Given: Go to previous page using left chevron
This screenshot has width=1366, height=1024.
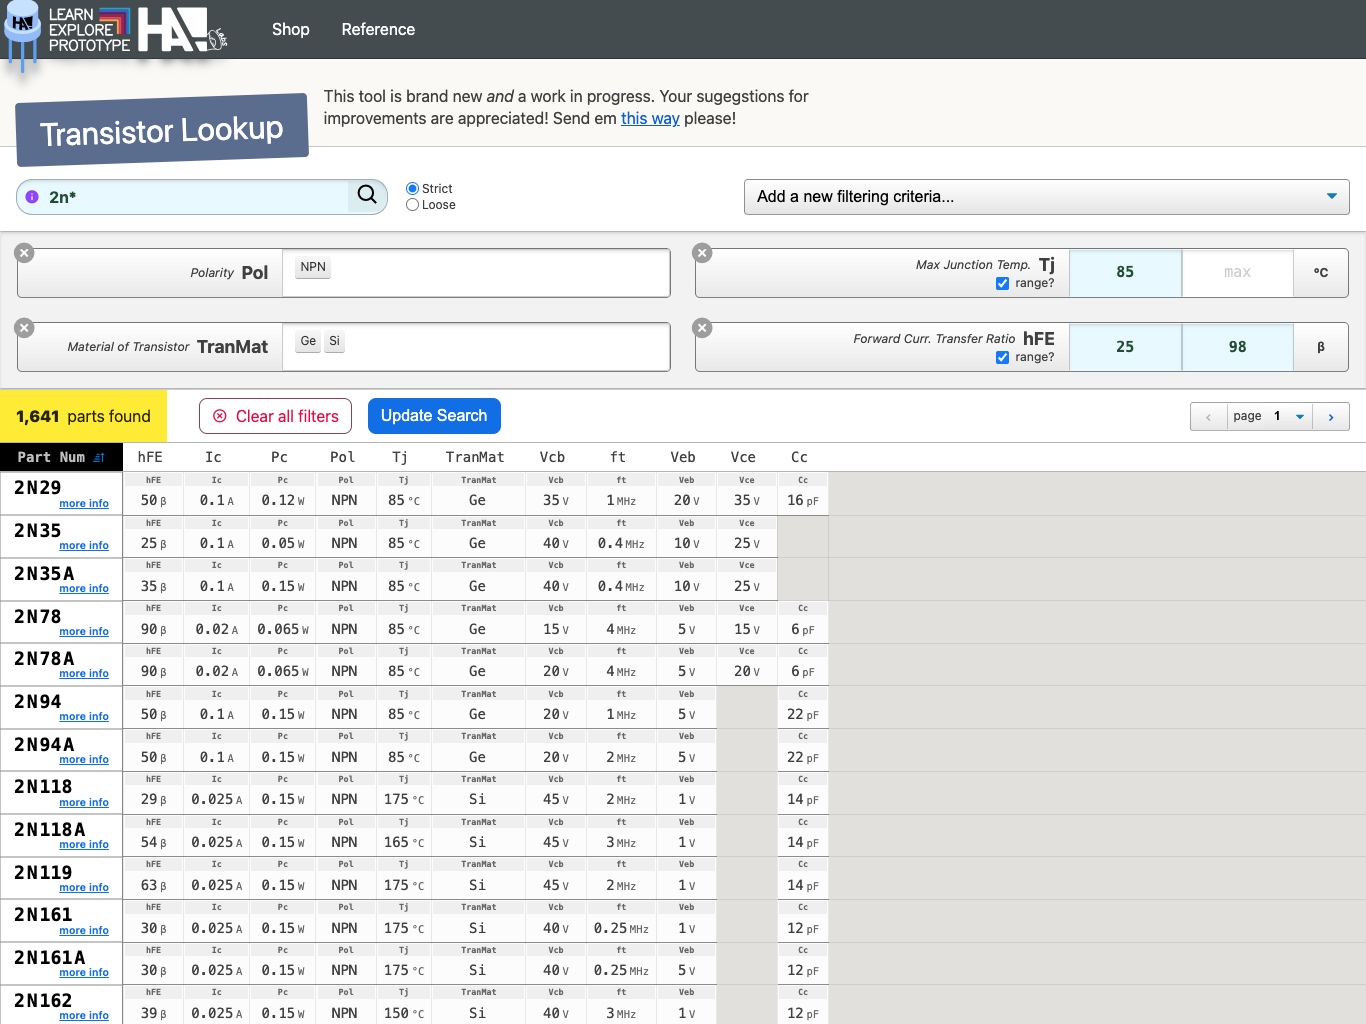Looking at the screenshot, I should click(x=1208, y=417).
